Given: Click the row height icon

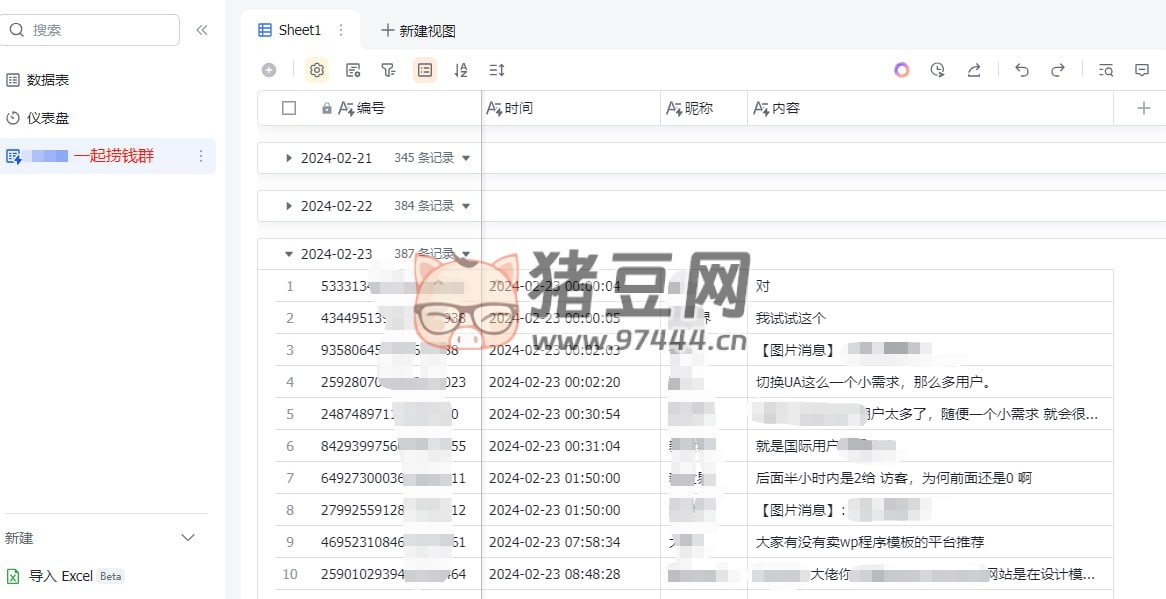Looking at the screenshot, I should coord(497,70).
